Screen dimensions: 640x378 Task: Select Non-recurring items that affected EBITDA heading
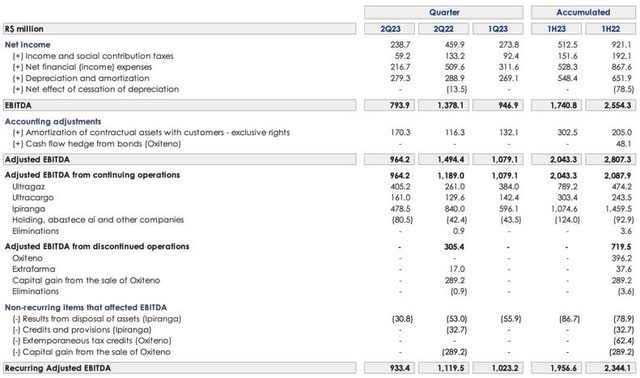coord(86,307)
